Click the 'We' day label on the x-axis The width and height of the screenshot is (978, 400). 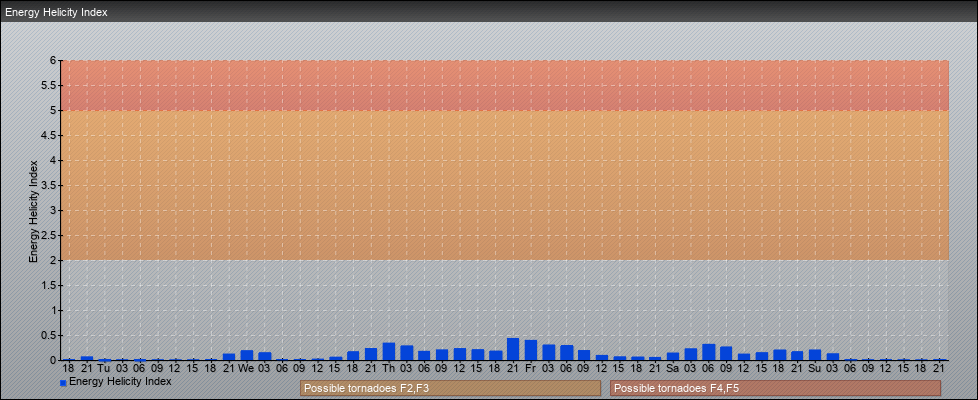(246, 368)
